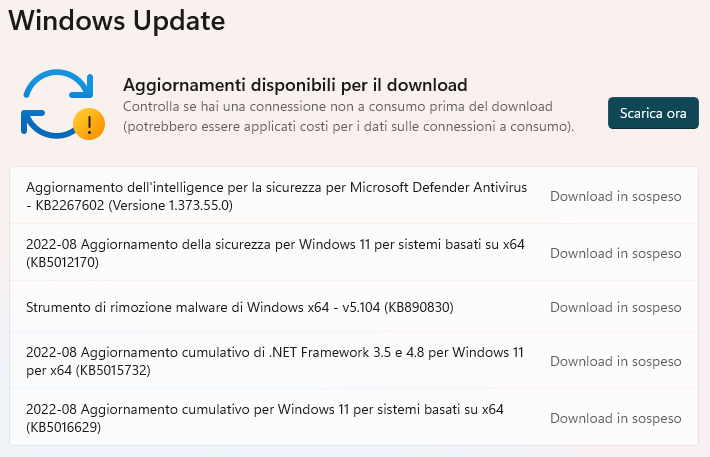Click the note about costs on metered connections
This screenshot has height=457, width=710.
tap(348, 127)
